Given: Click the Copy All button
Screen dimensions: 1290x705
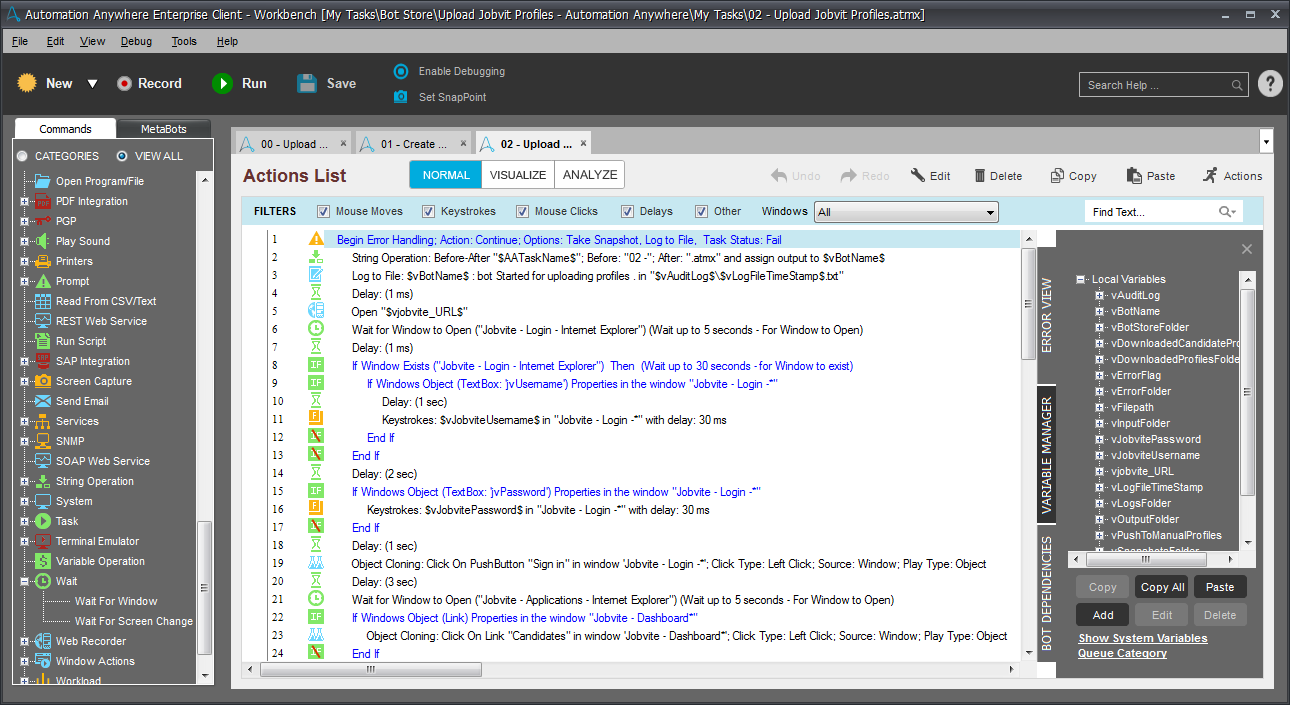Looking at the screenshot, I should (1162, 587).
